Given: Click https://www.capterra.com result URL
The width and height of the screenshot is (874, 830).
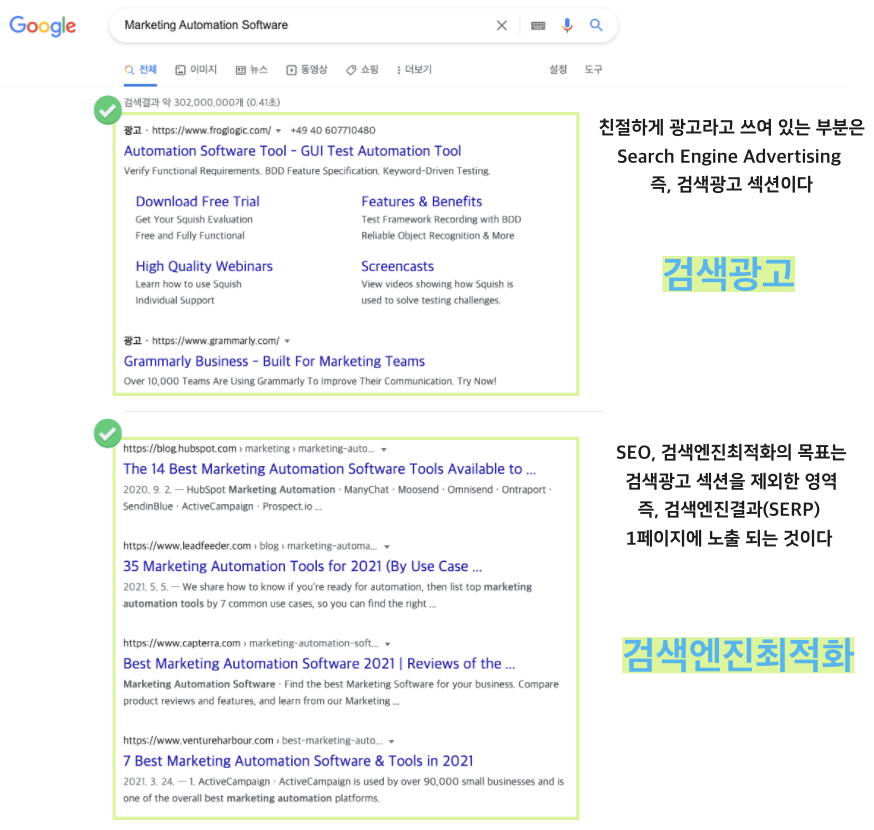Looking at the screenshot, I should (x=182, y=643).
